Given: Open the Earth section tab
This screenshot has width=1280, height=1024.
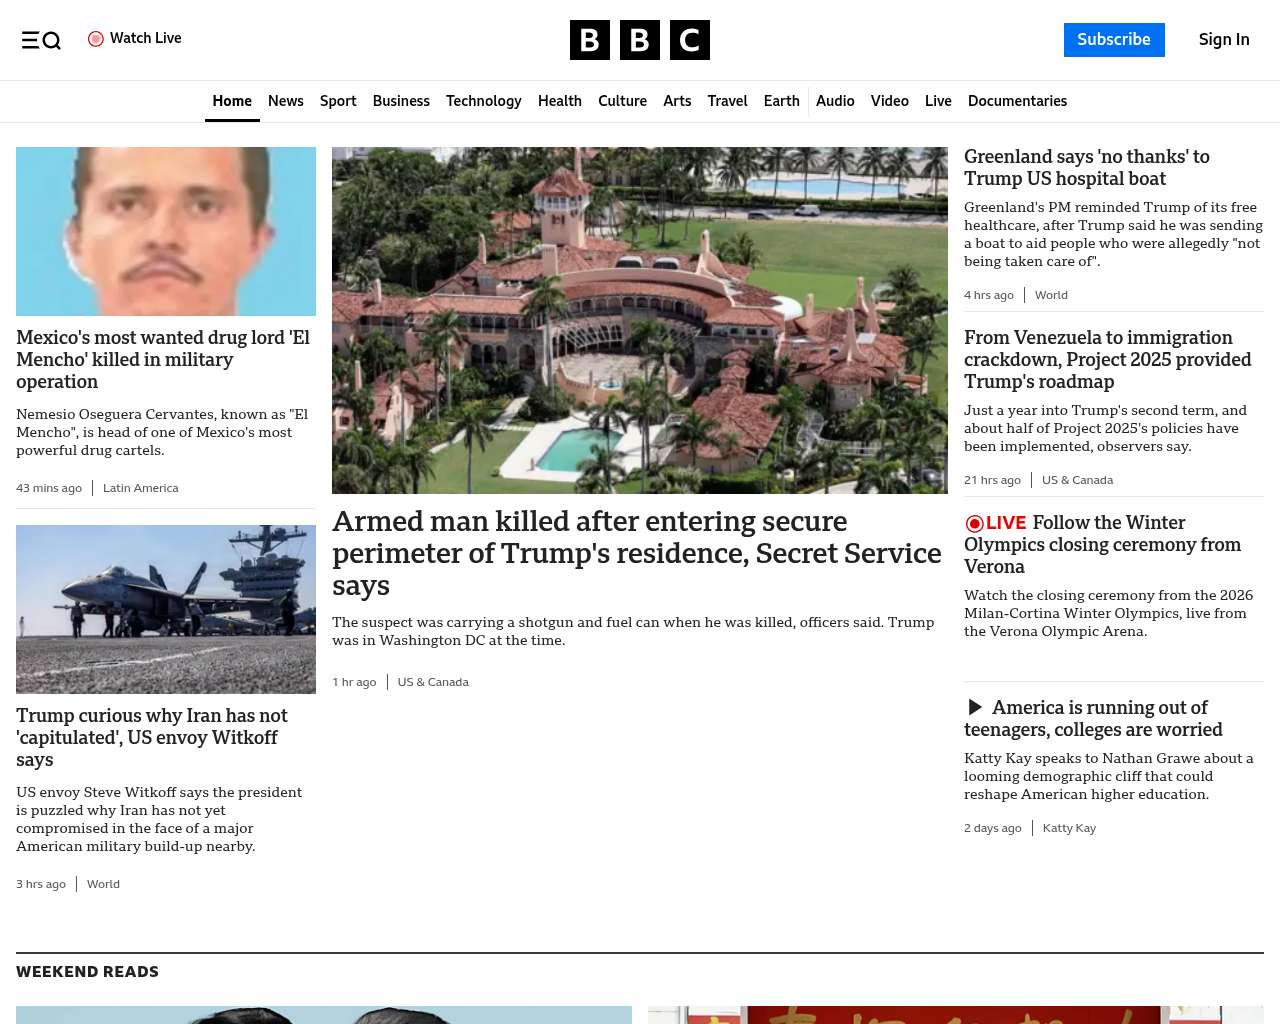Looking at the screenshot, I should point(781,101).
